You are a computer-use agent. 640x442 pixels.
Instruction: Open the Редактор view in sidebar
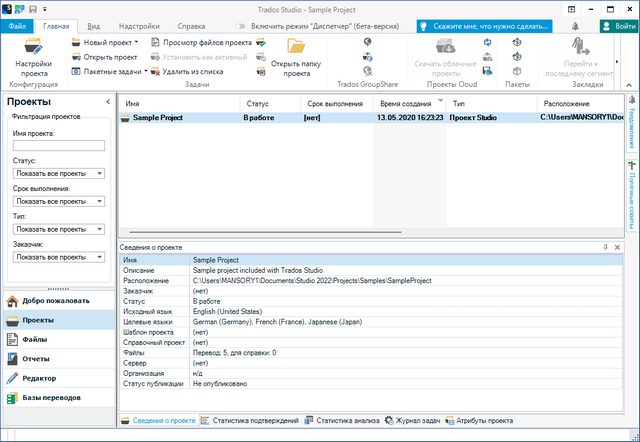39,378
